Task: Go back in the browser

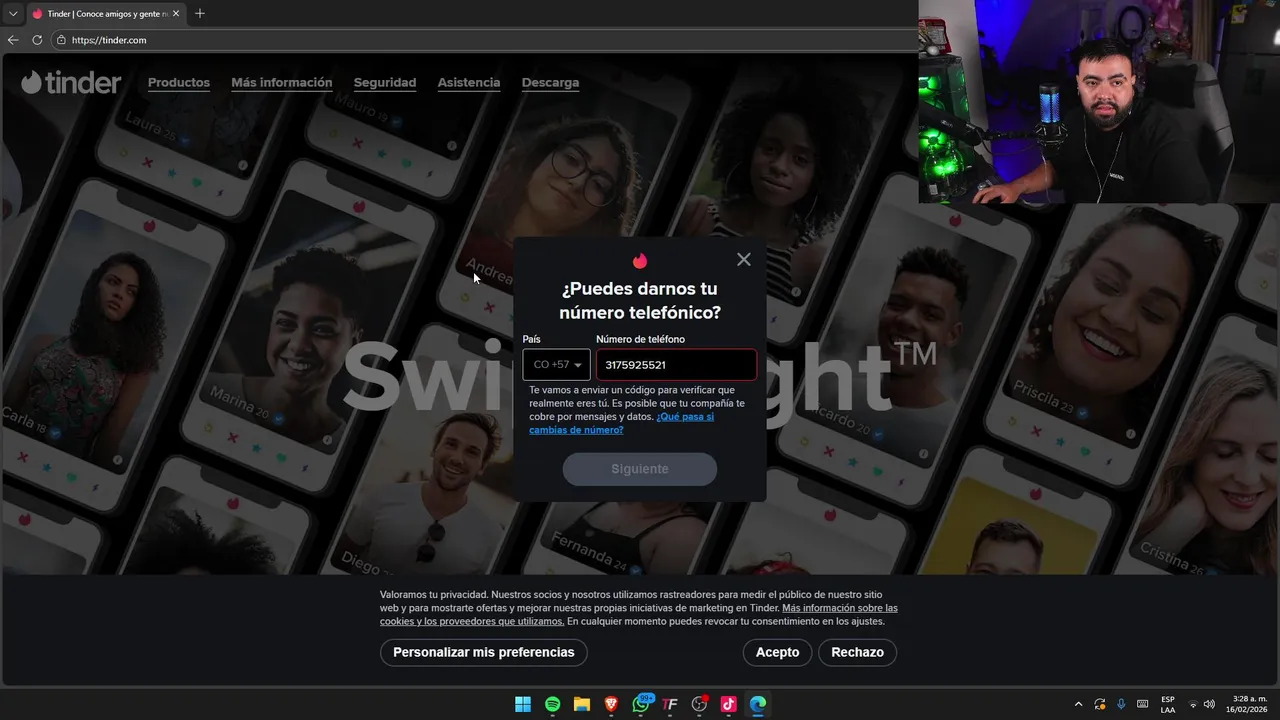Action: click(x=13, y=40)
